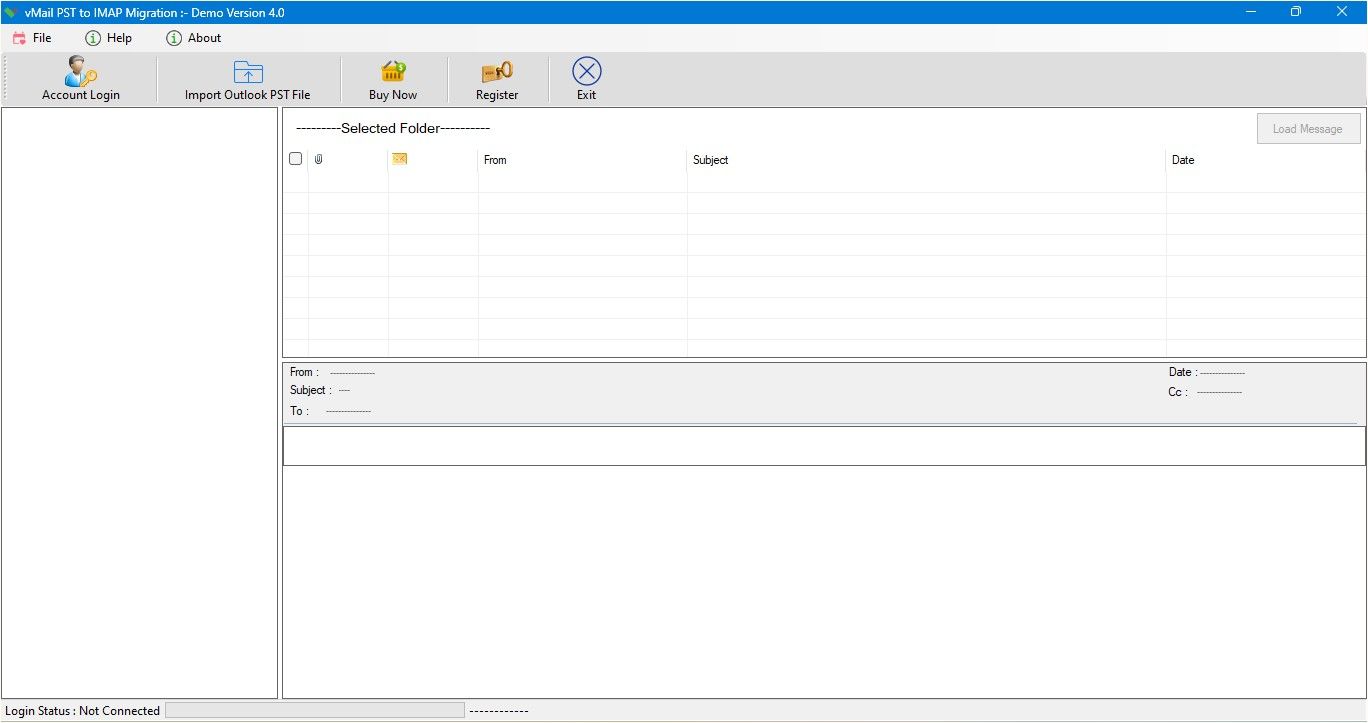Open the About menu

point(194,38)
